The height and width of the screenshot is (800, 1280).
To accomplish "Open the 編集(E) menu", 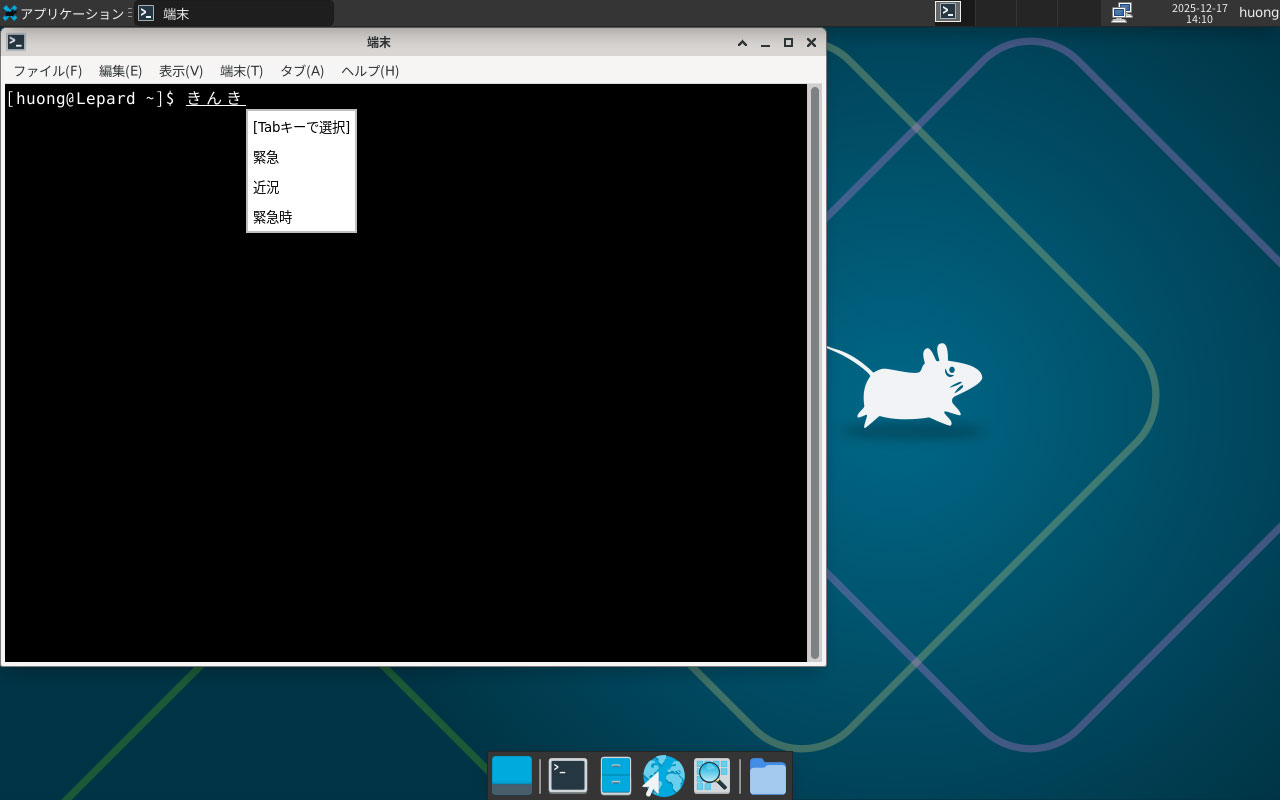I will click(120, 71).
